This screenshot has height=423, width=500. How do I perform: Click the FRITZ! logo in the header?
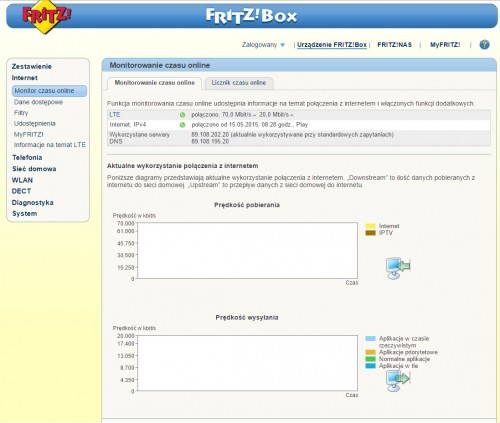click(47, 17)
